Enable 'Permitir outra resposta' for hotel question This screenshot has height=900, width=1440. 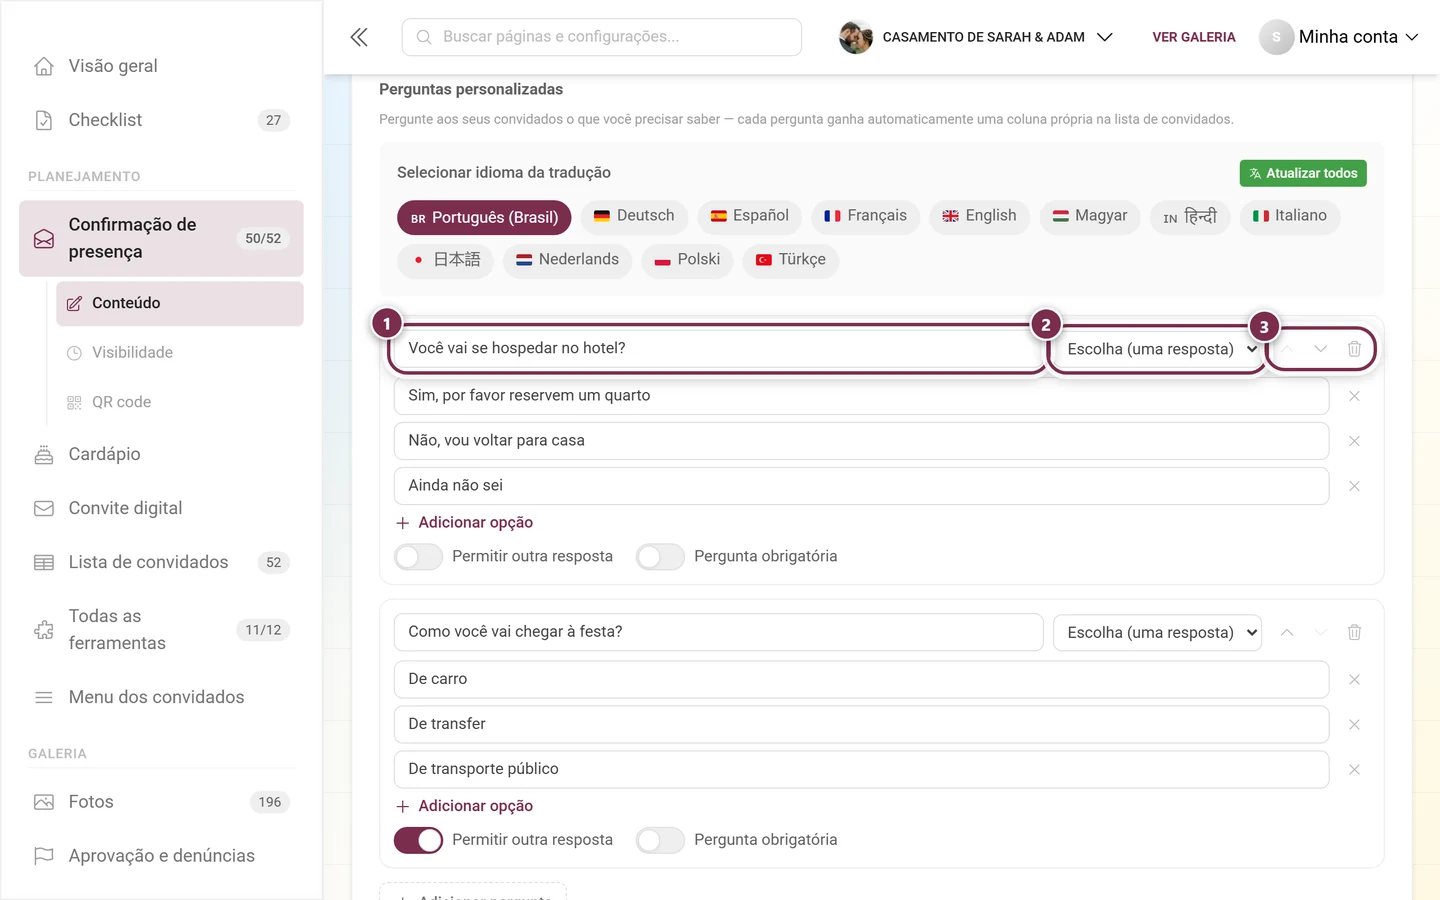coord(418,557)
